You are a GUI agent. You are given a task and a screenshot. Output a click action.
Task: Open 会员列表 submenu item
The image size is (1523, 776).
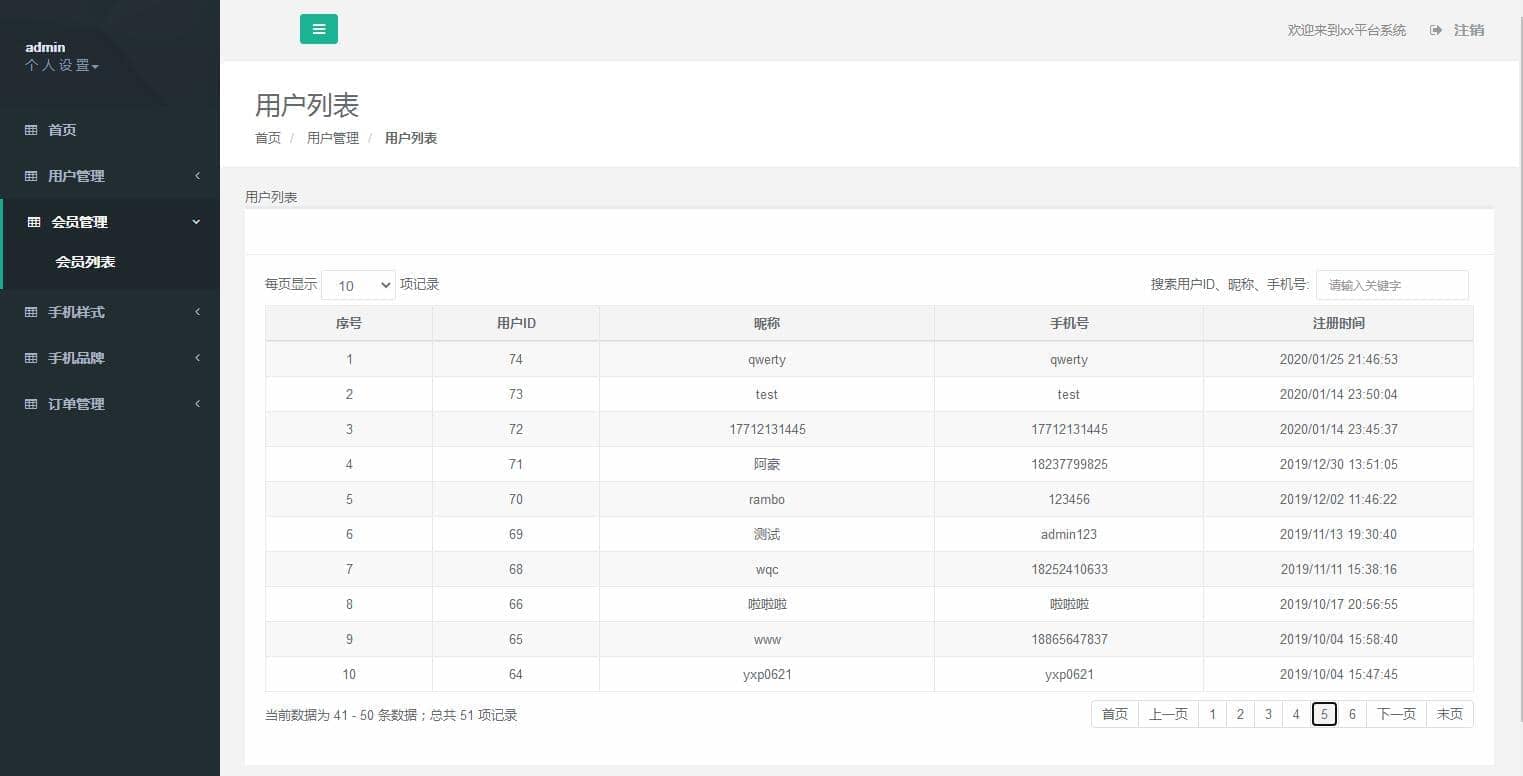point(85,262)
